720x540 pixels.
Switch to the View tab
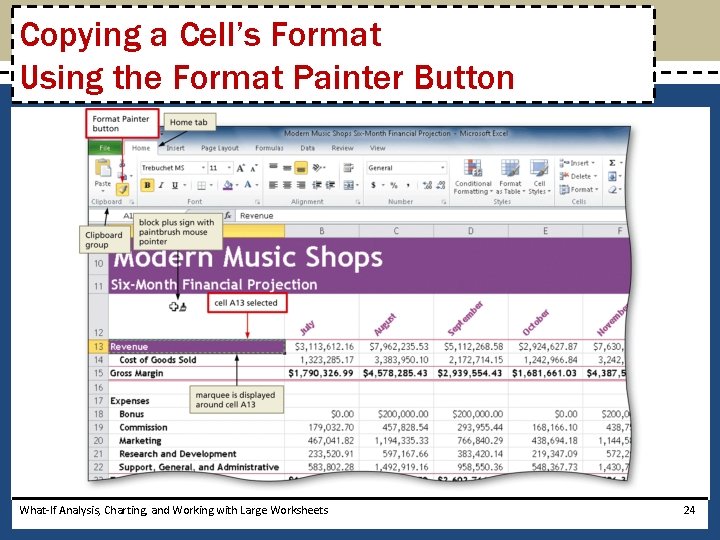pos(377,148)
